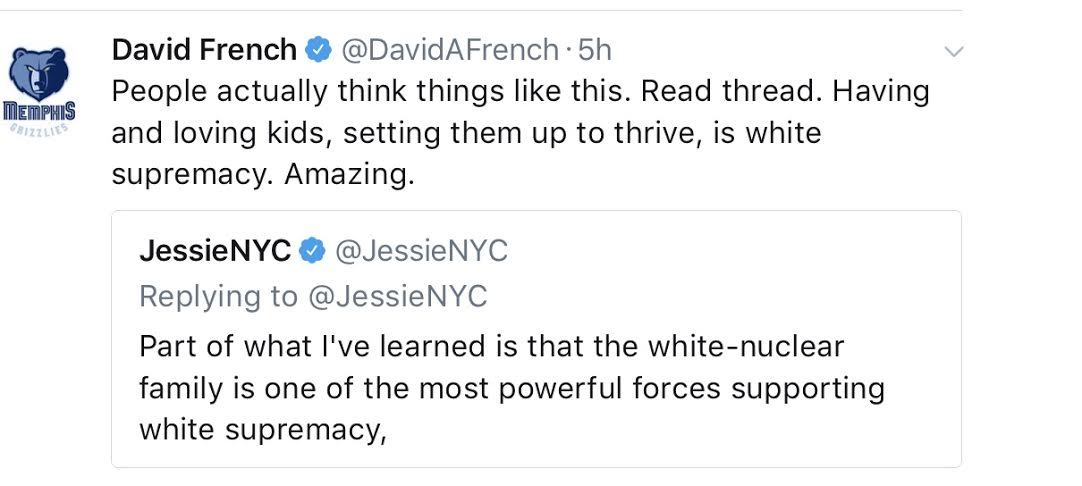This screenshot has height=486, width=1082.
Task: Click the quoted tweet's final "white supremacy," line
Action: tap(262, 428)
